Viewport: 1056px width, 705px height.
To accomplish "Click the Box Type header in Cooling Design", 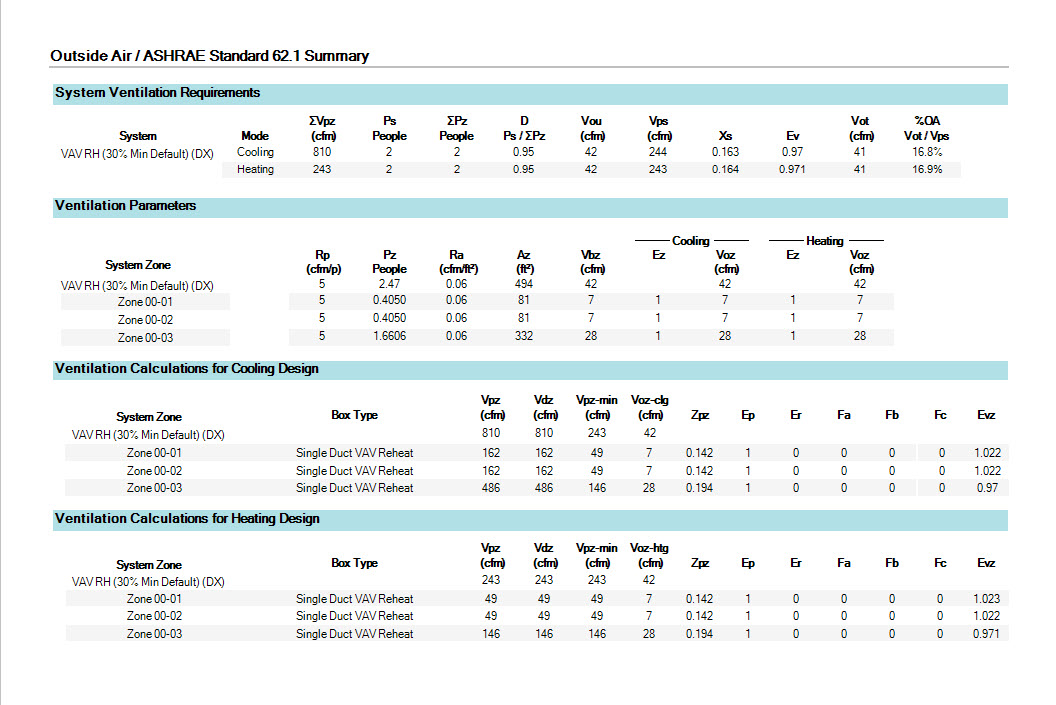I will click(354, 415).
